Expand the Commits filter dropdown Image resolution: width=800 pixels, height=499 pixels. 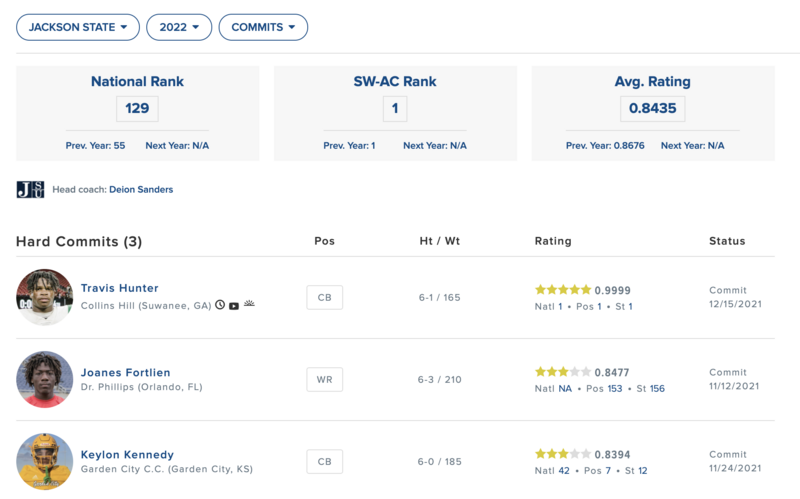click(263, 27)
